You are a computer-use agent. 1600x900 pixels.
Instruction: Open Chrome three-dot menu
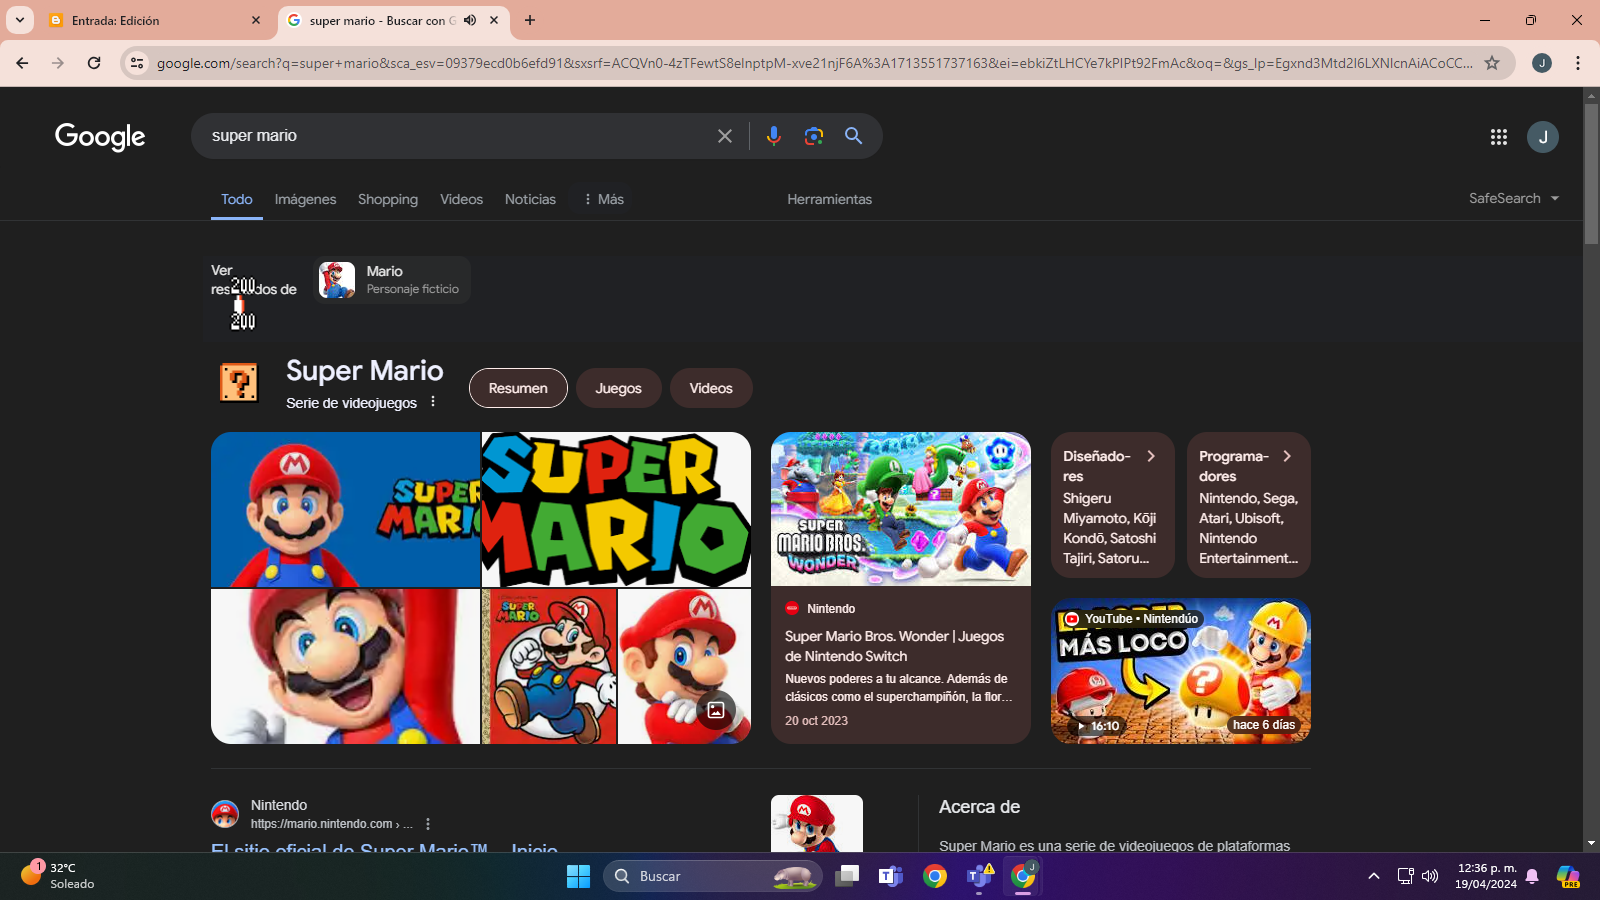(1578, 63)
